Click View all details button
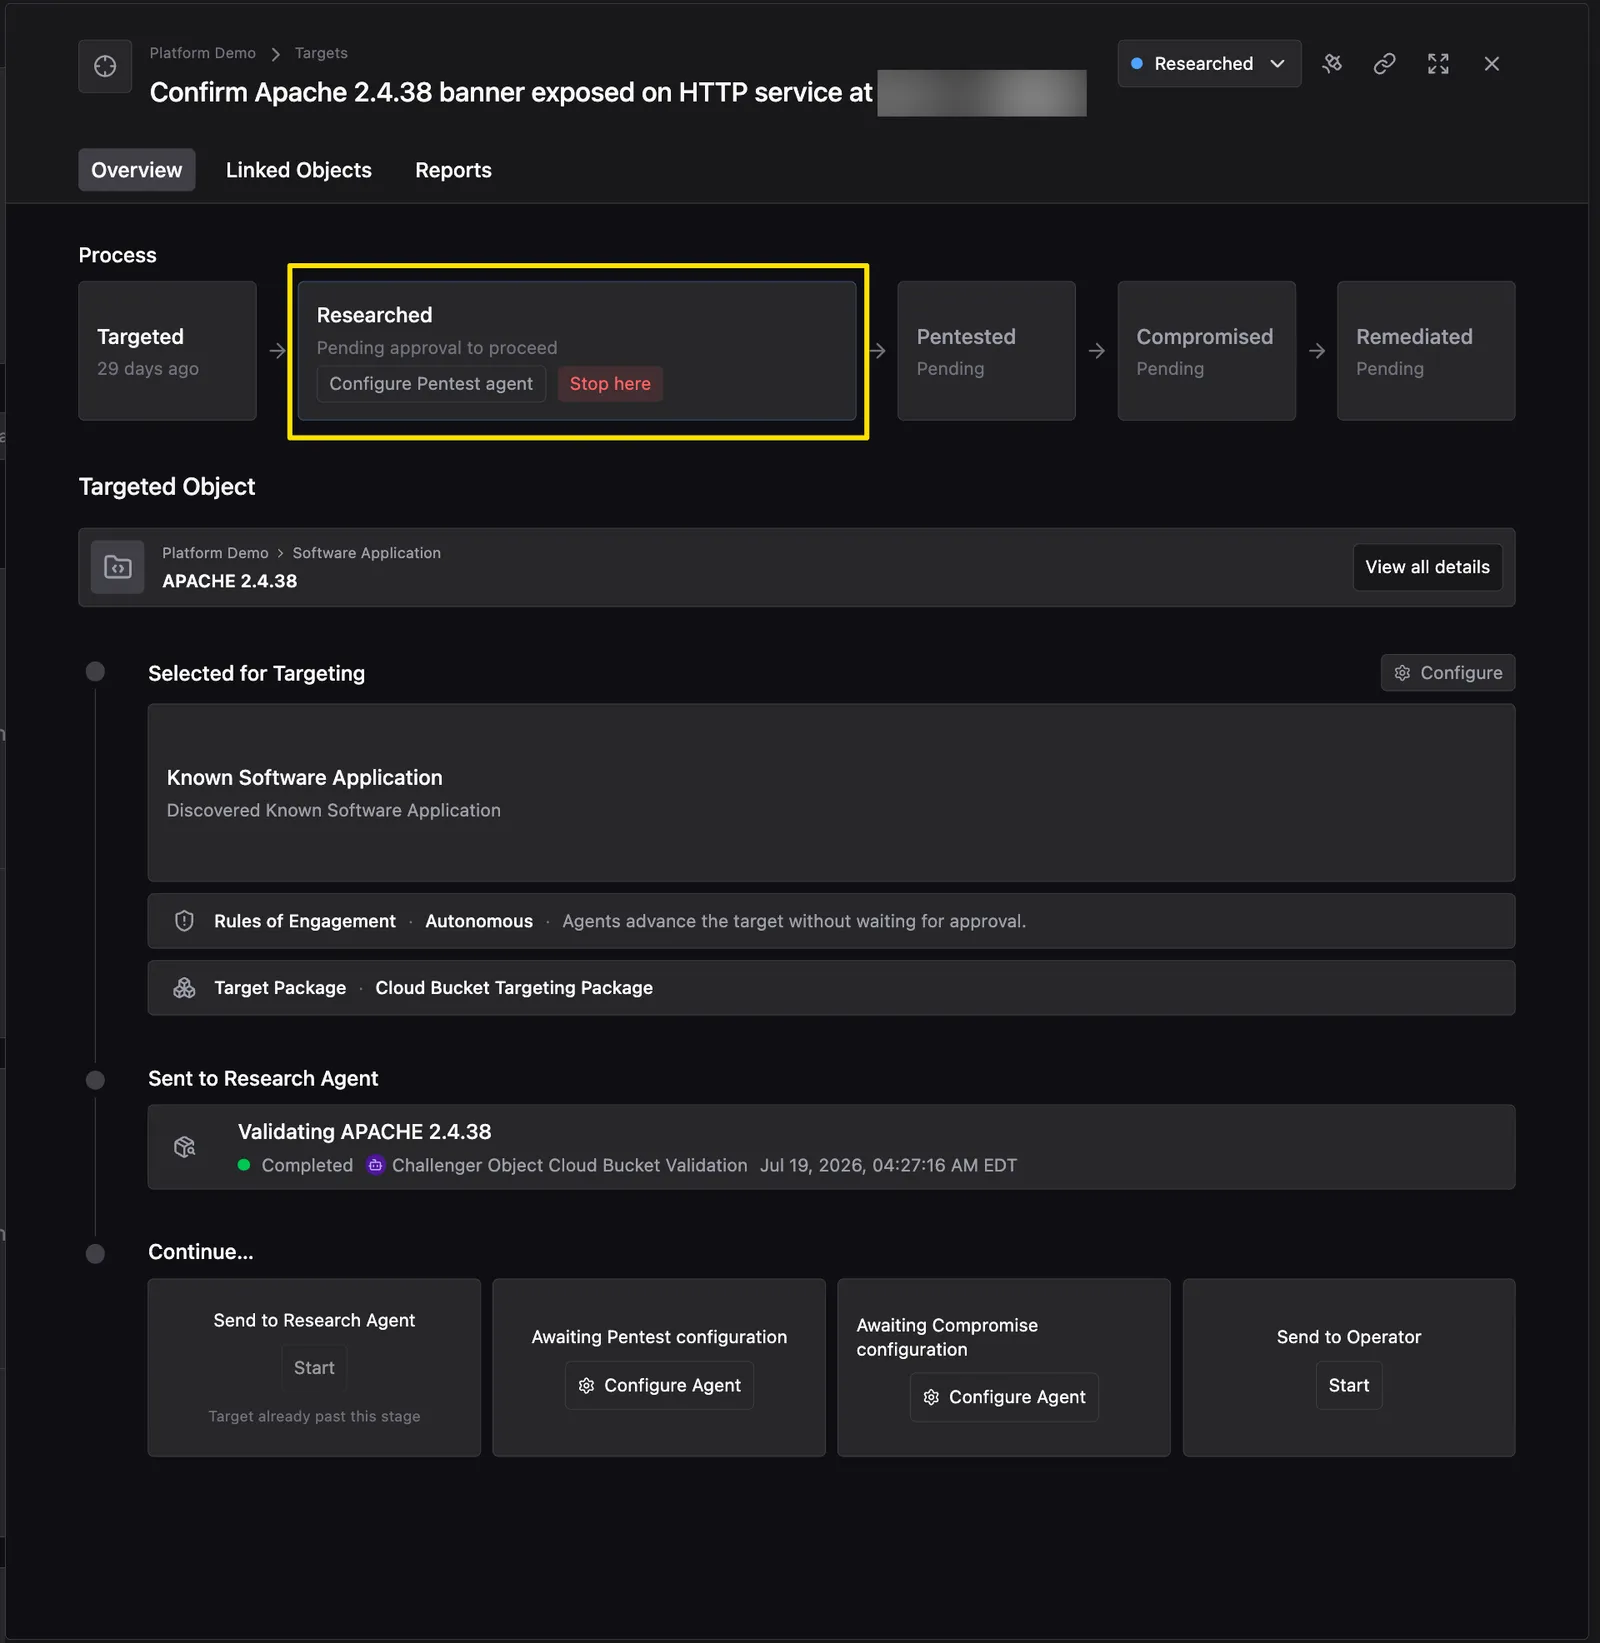Viewport: 1600px width, 1643px height. click(1427, 567)
